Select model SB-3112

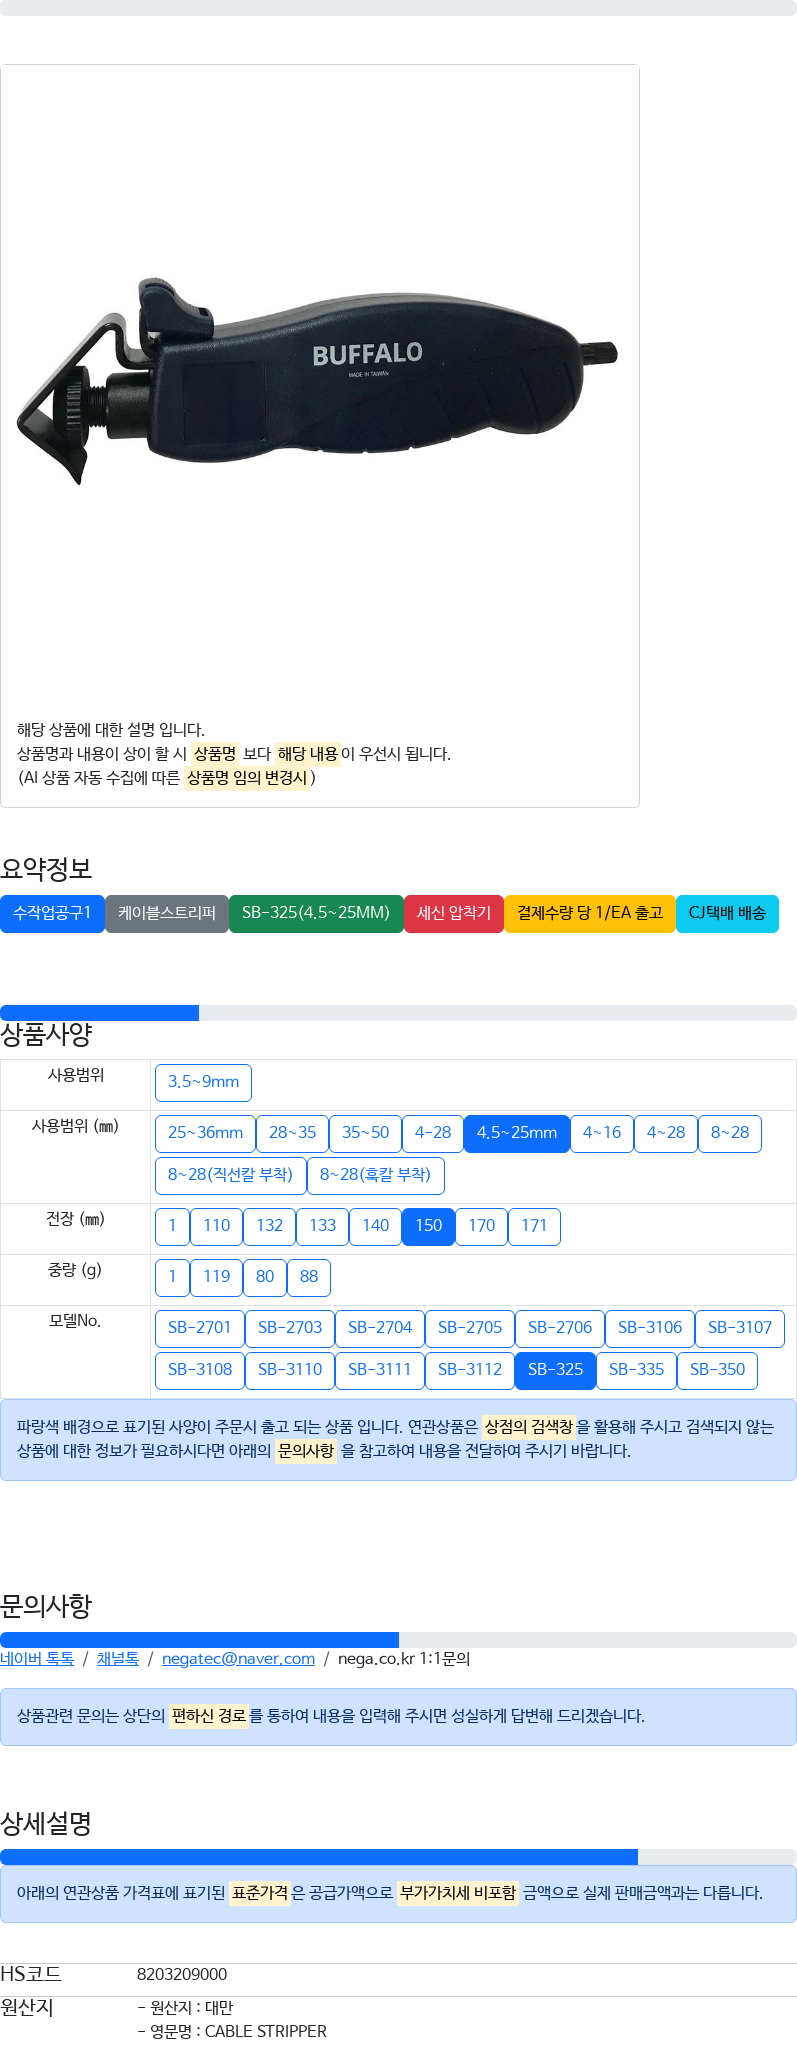[x=470, y=1370]
